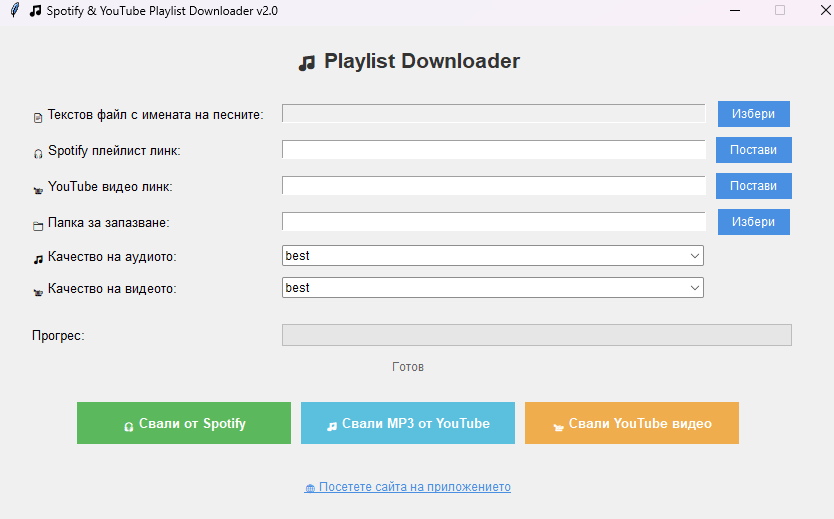Image resolution: width=834 pixels, height=519 pixels.
Task: Click Избери button for the text file
Action: coord(754,114)
